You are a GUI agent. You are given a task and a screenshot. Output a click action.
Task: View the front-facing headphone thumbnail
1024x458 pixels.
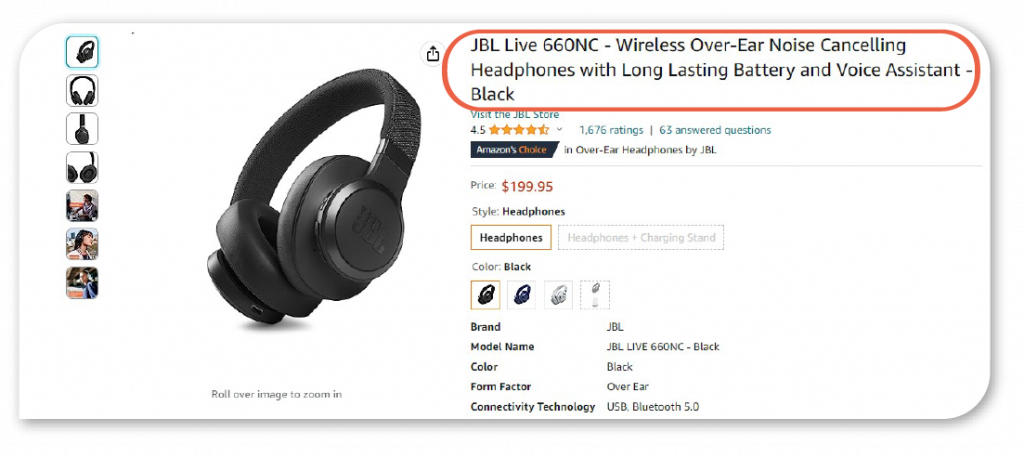82,90
